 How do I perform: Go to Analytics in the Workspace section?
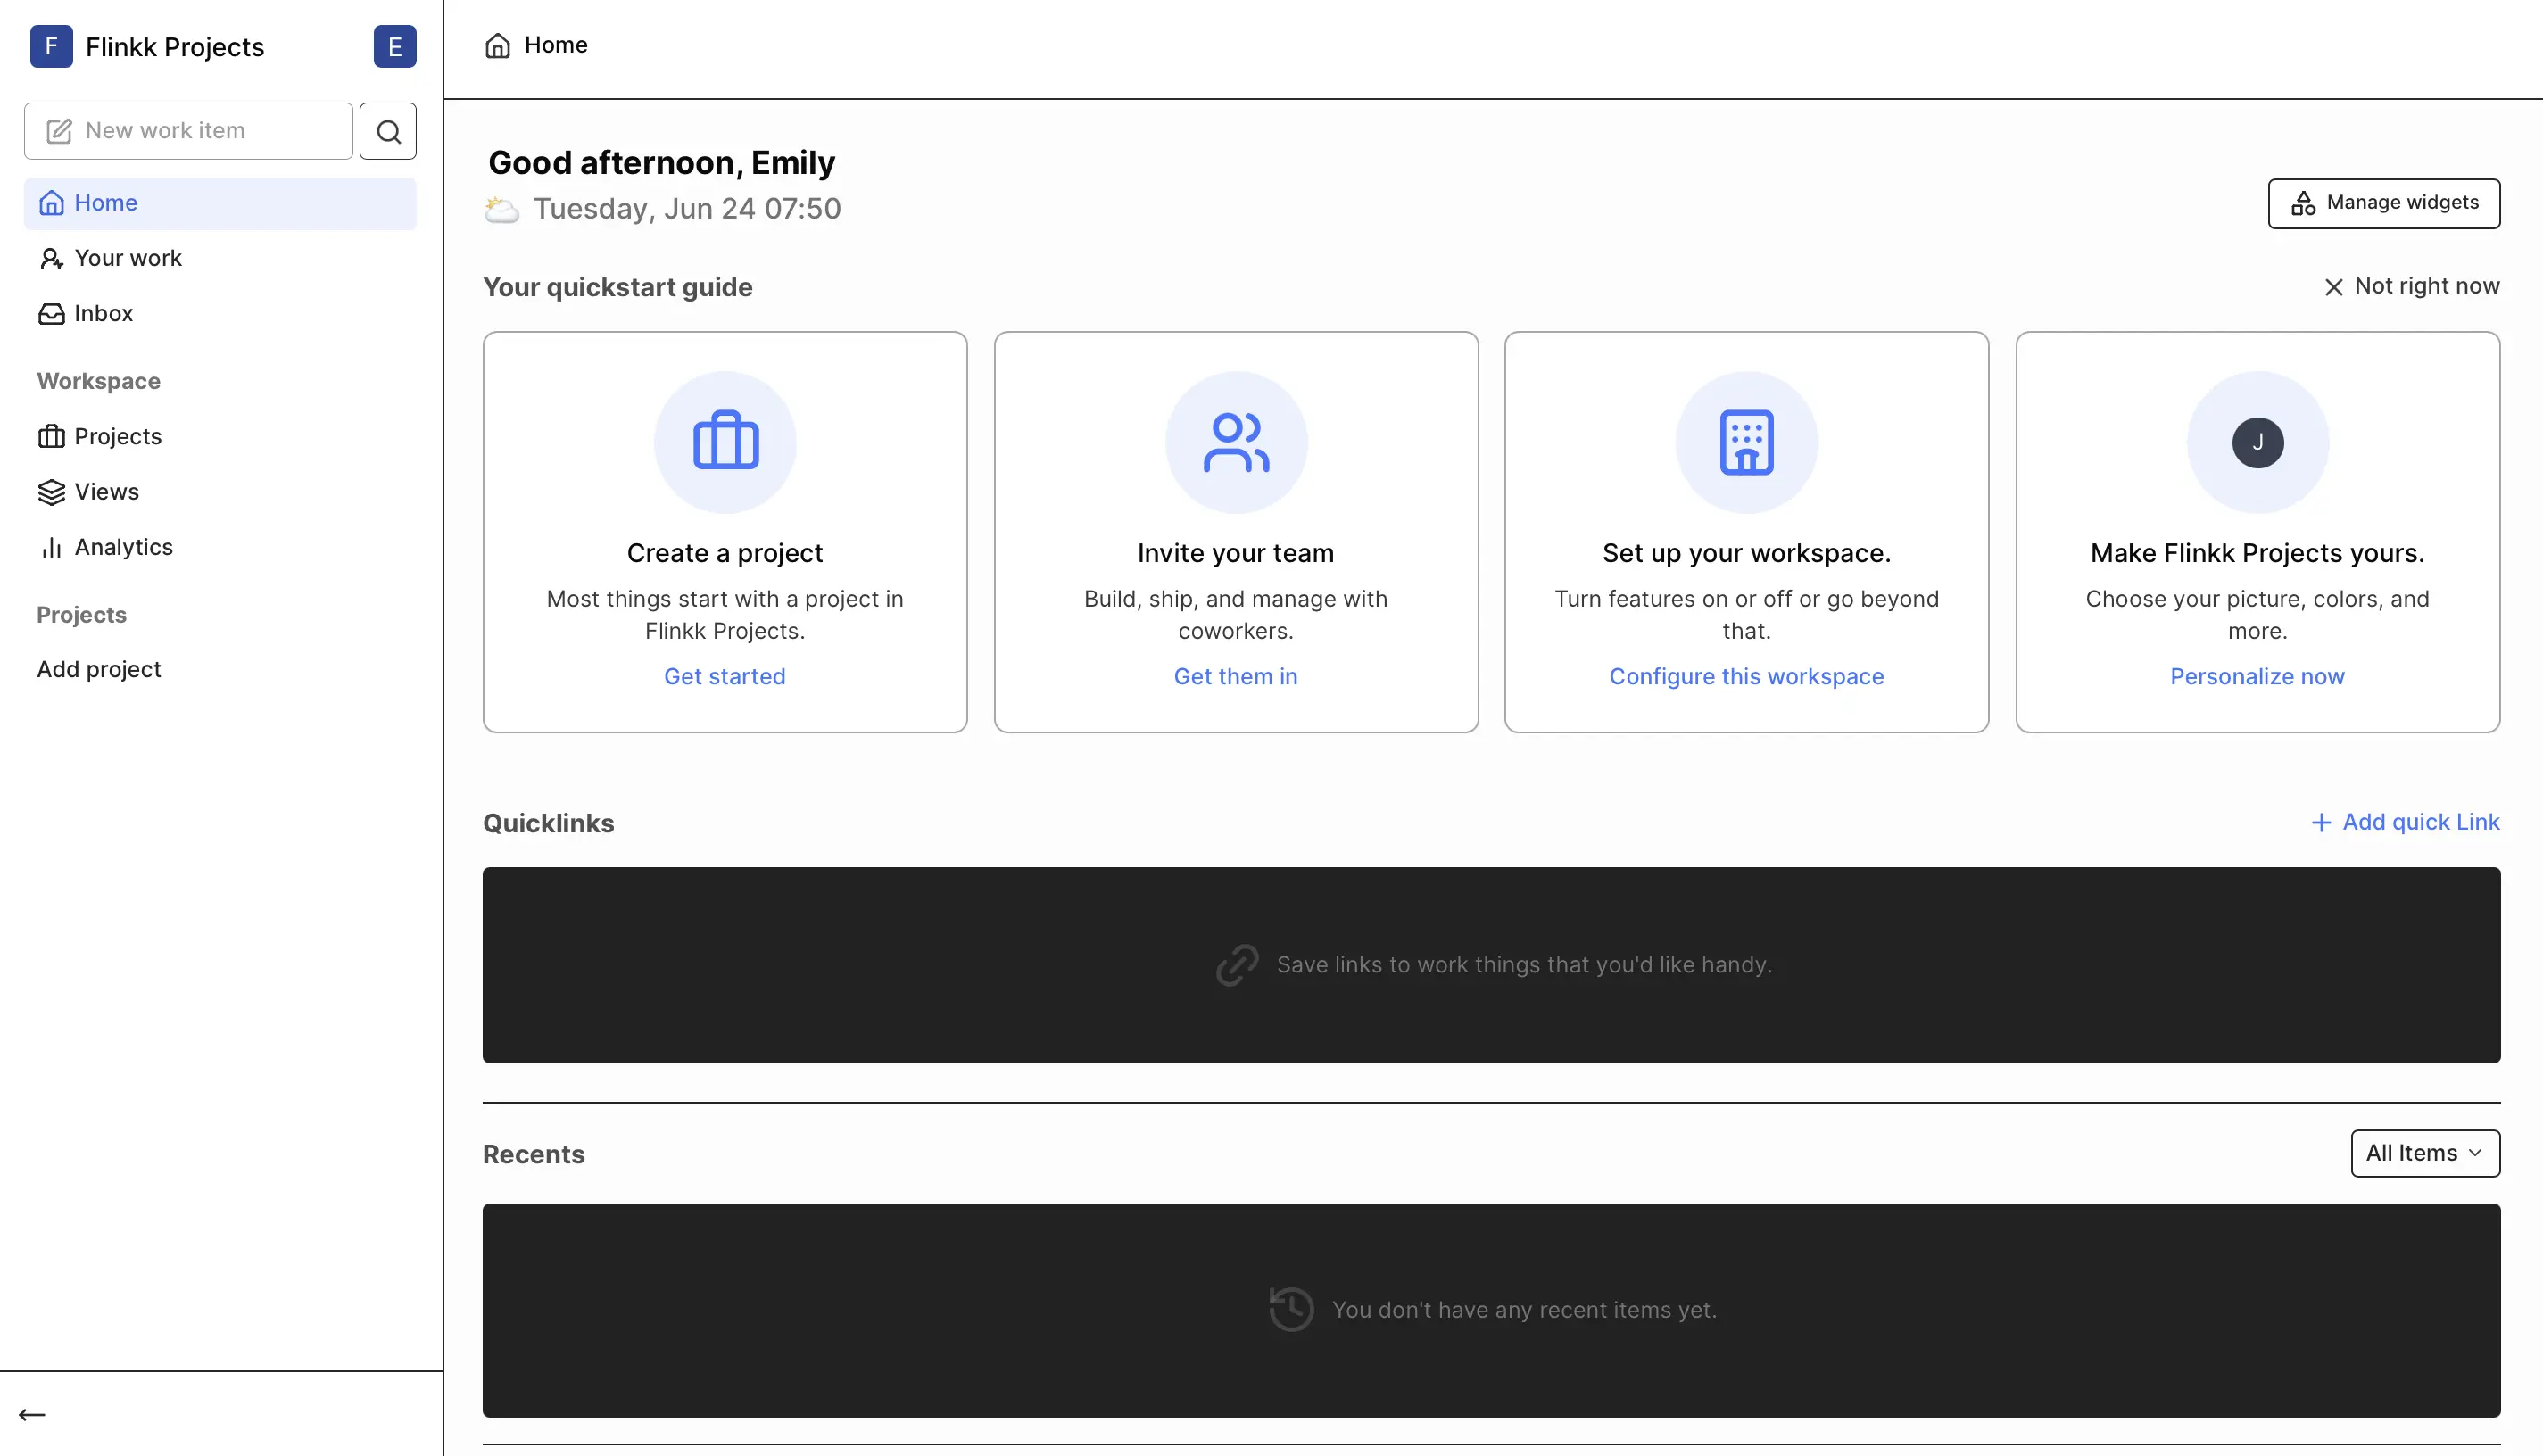click(x=123, y=547)
